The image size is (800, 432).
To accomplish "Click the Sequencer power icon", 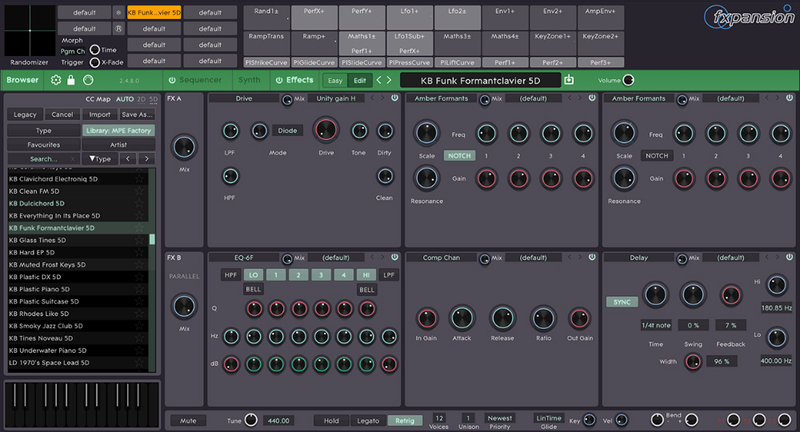I will pyautogui.click(x=172, y=80).
